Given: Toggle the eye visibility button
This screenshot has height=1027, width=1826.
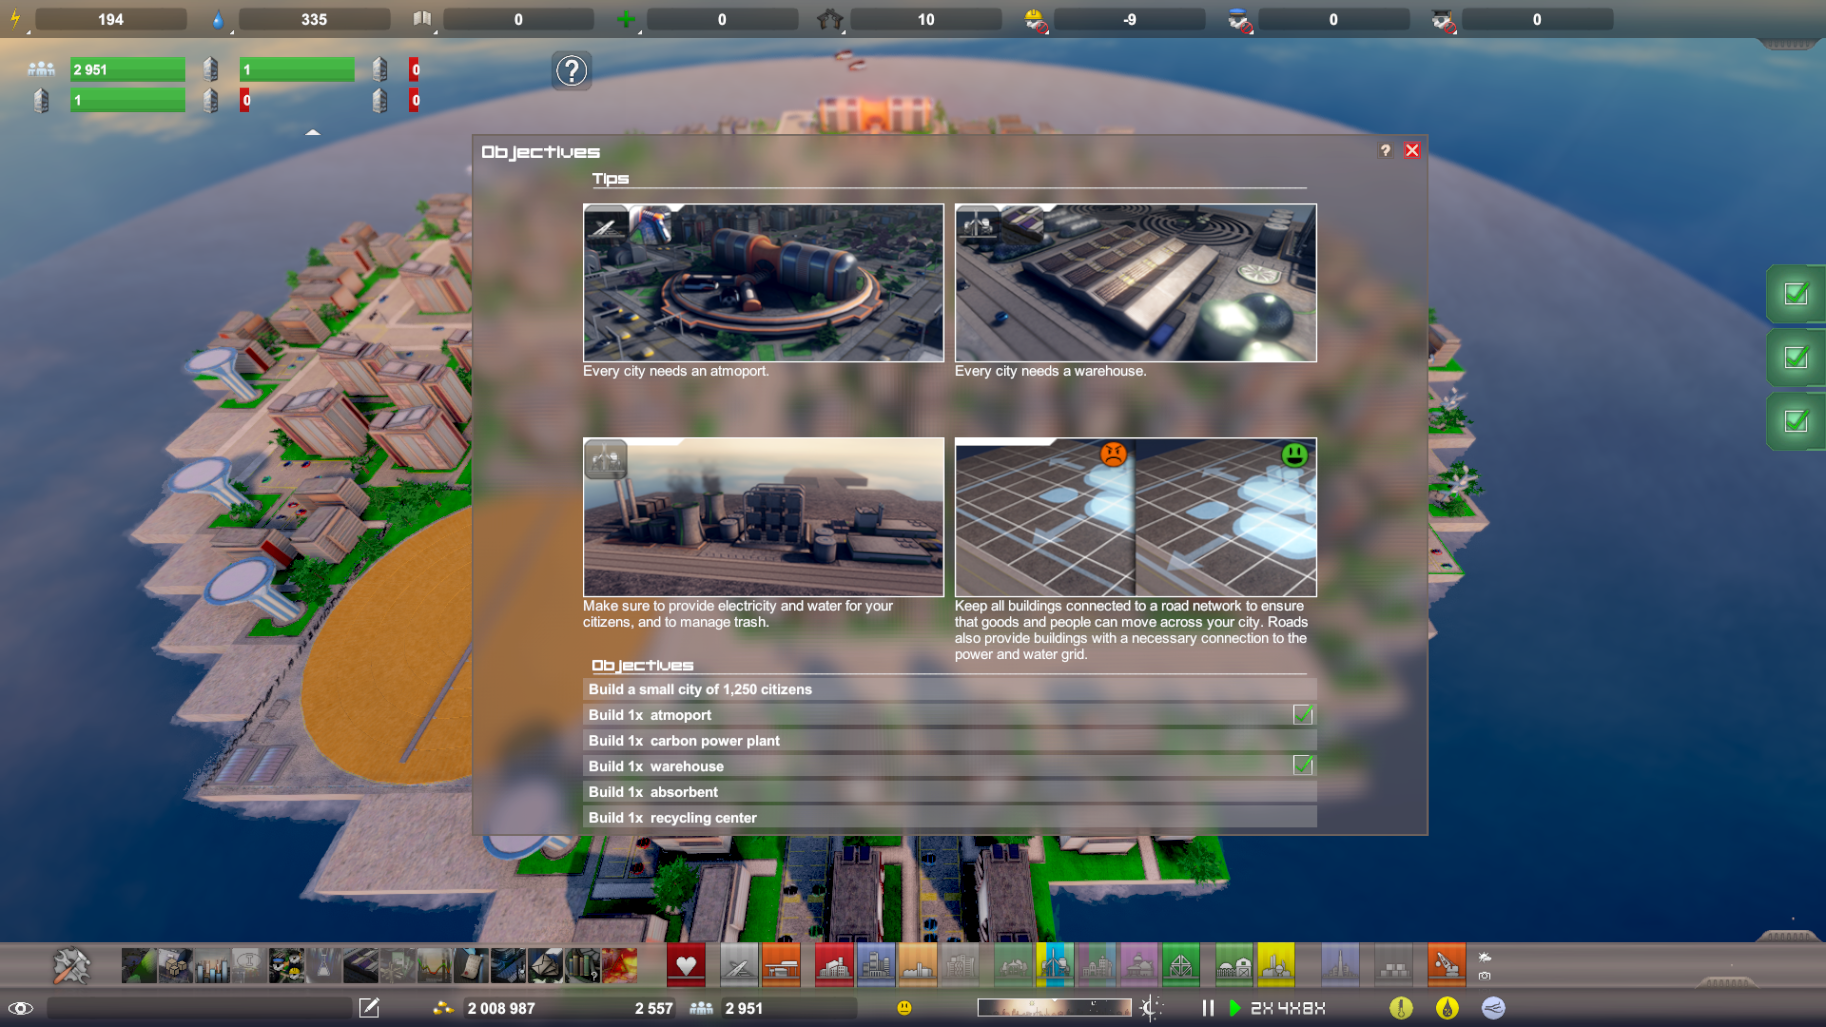Looking at the screenshot, I should [x=20, y=1008].
